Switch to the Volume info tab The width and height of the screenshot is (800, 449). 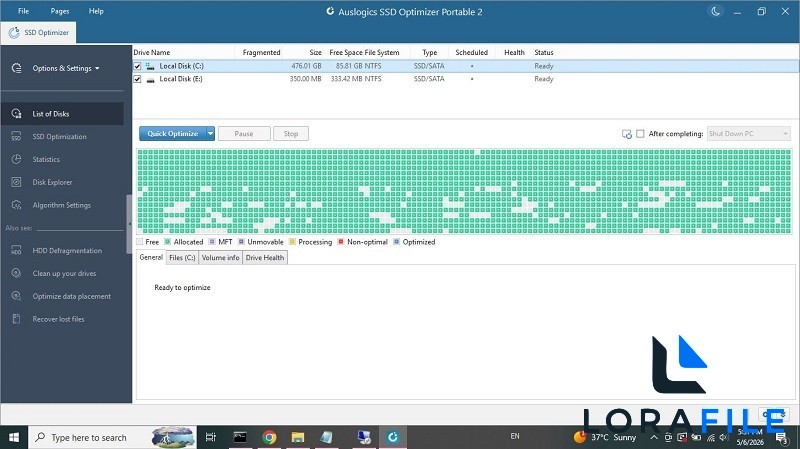click(220, 258)
